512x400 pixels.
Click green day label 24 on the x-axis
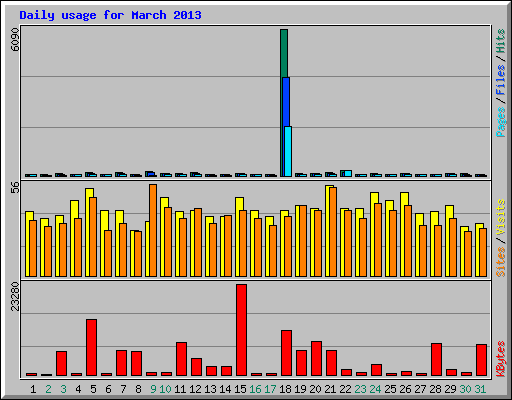[375, 389]
